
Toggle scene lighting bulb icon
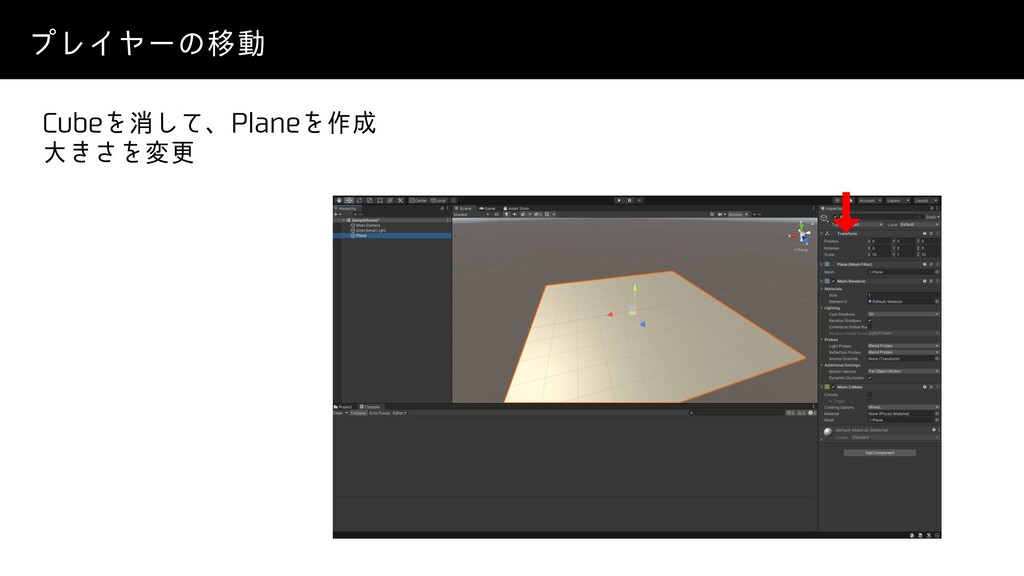(x=506, y=214)
